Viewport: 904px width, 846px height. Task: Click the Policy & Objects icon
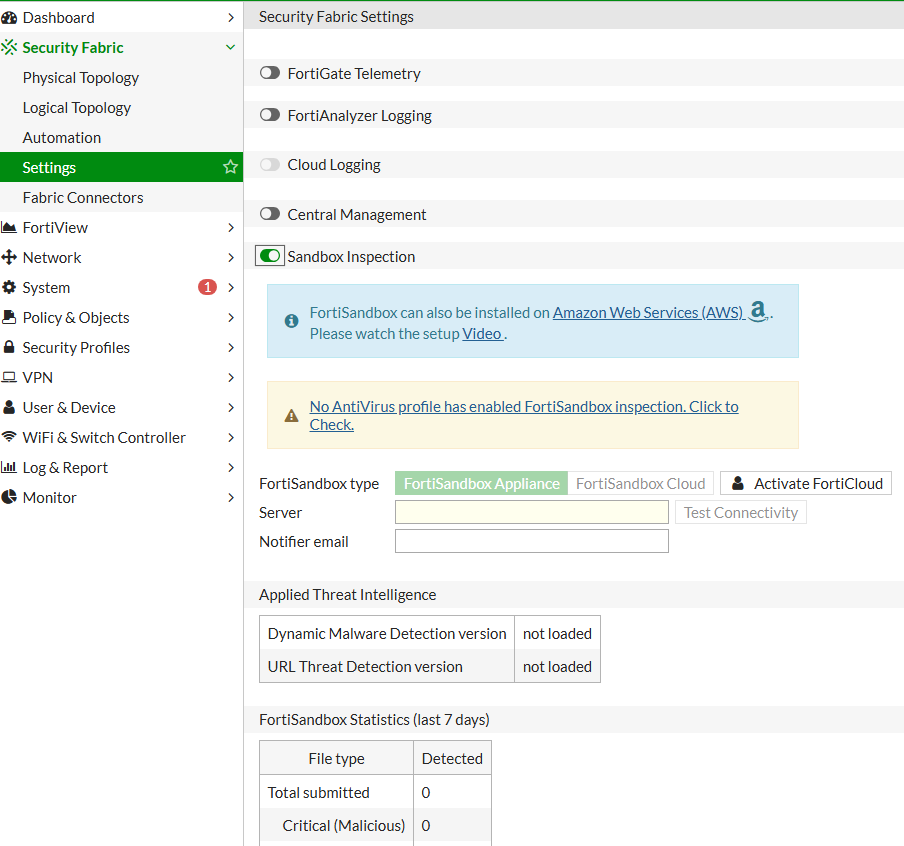9,317
